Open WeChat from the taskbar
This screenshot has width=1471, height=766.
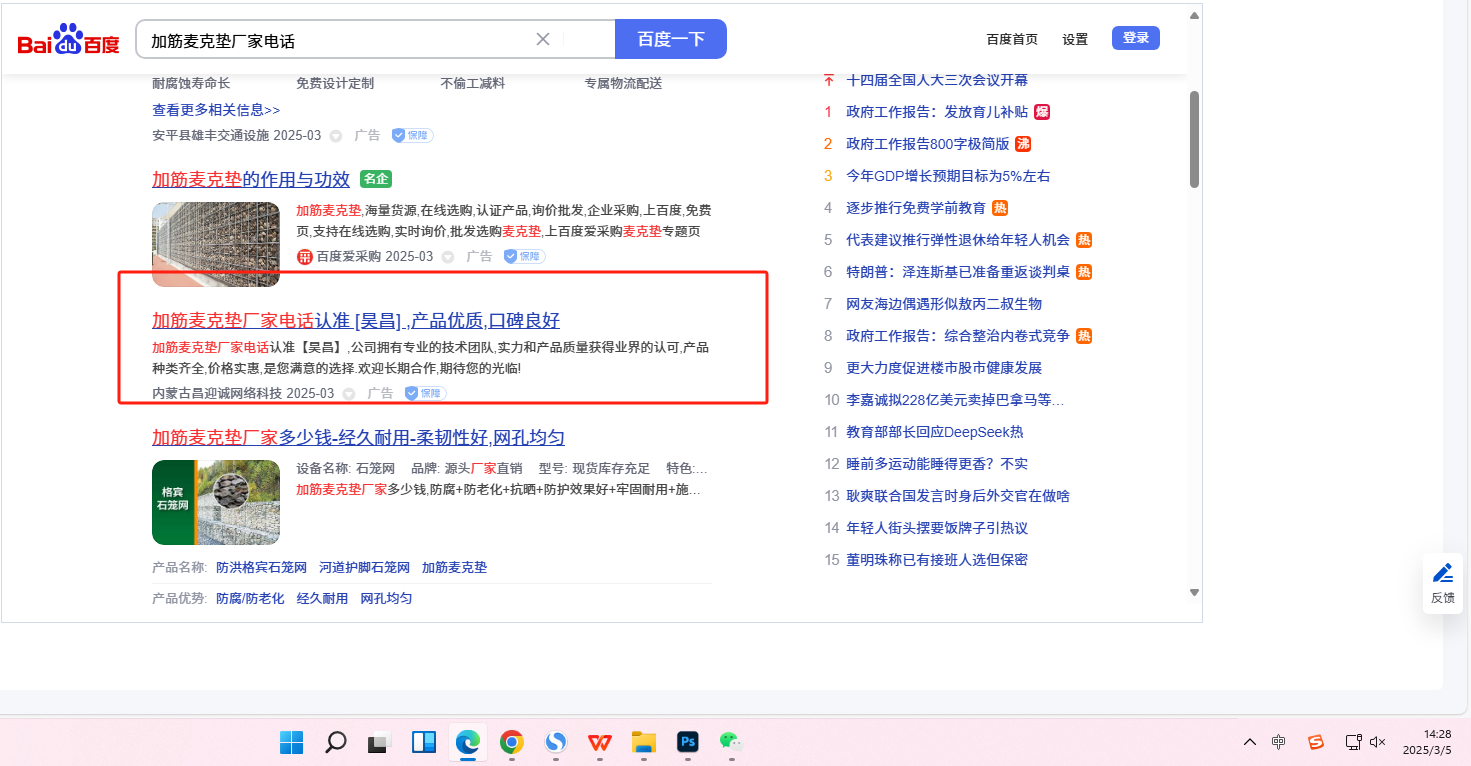click(731, 742)
